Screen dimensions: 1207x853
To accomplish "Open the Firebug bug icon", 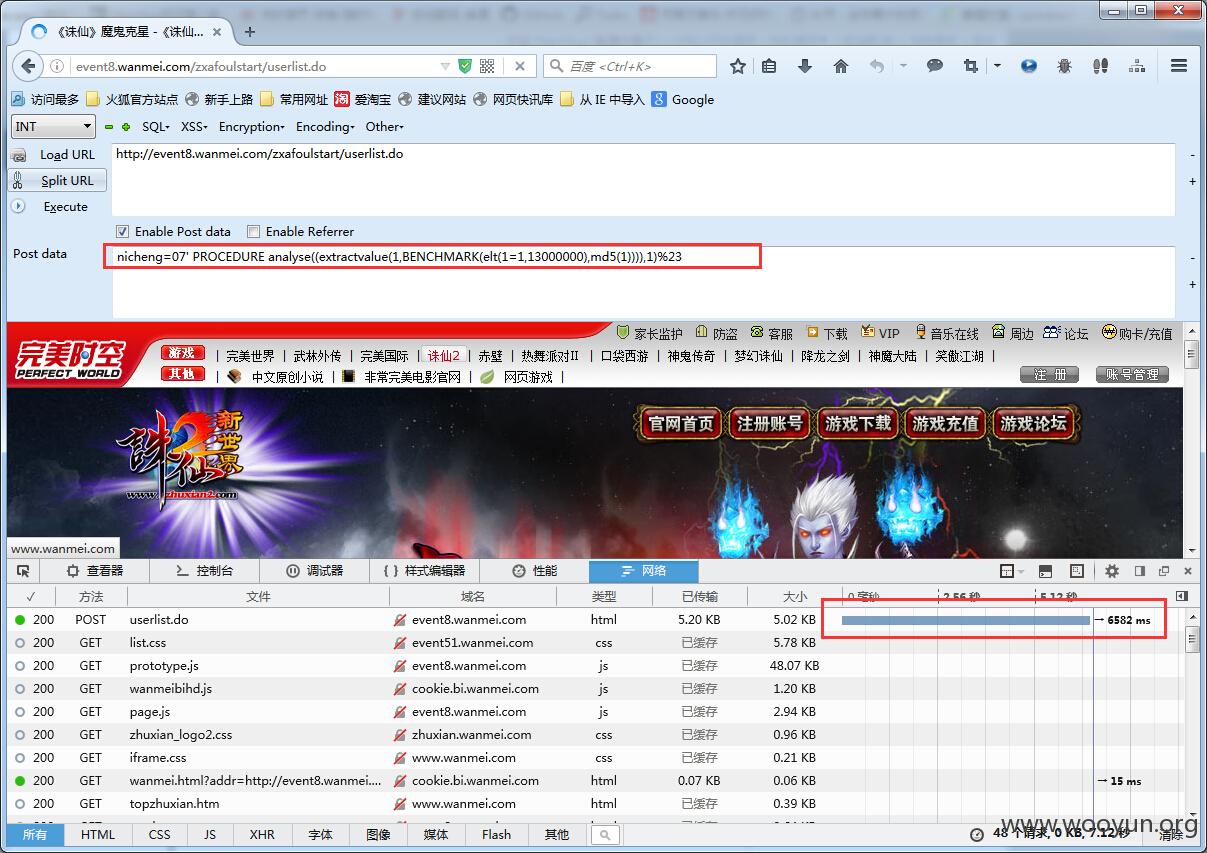I will pyautogui.click(x=1065, y=66).
